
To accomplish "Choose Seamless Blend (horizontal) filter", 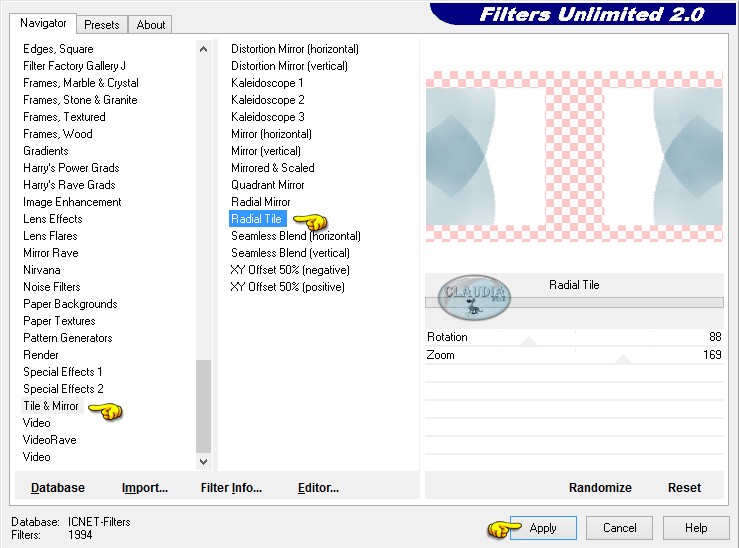I will [296, 236].
